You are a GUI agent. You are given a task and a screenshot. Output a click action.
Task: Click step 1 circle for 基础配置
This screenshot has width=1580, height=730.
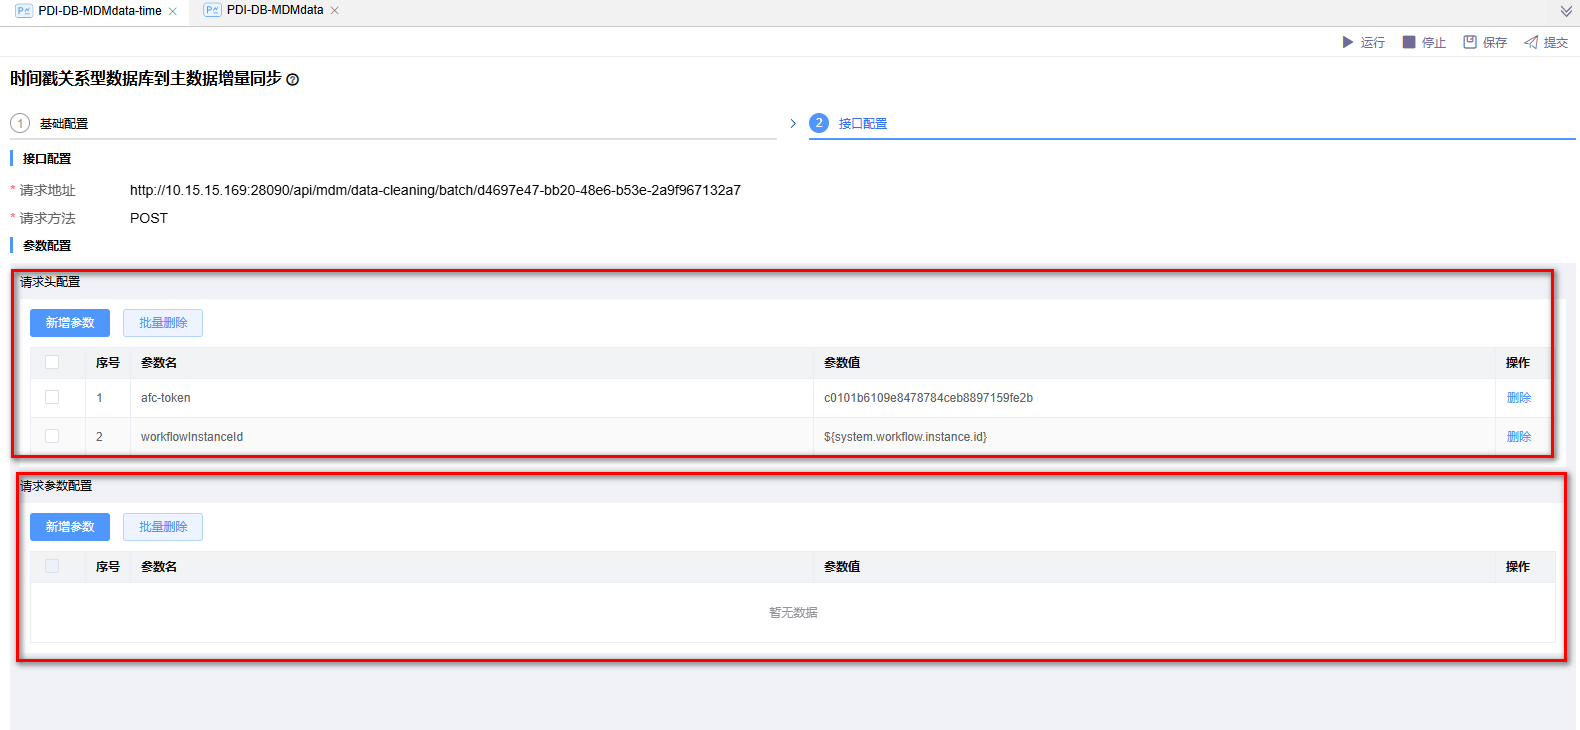pyautogui.click(x=20, y=123)
